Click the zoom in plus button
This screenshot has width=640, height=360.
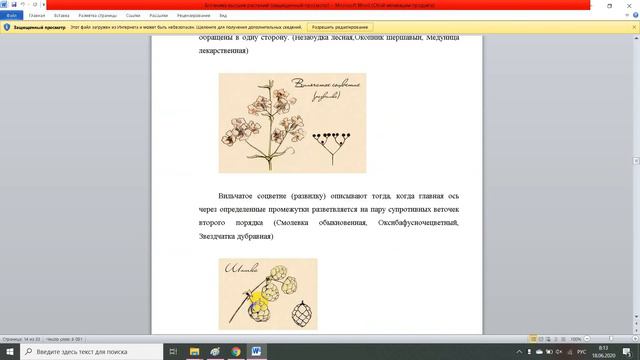point(635,339)
